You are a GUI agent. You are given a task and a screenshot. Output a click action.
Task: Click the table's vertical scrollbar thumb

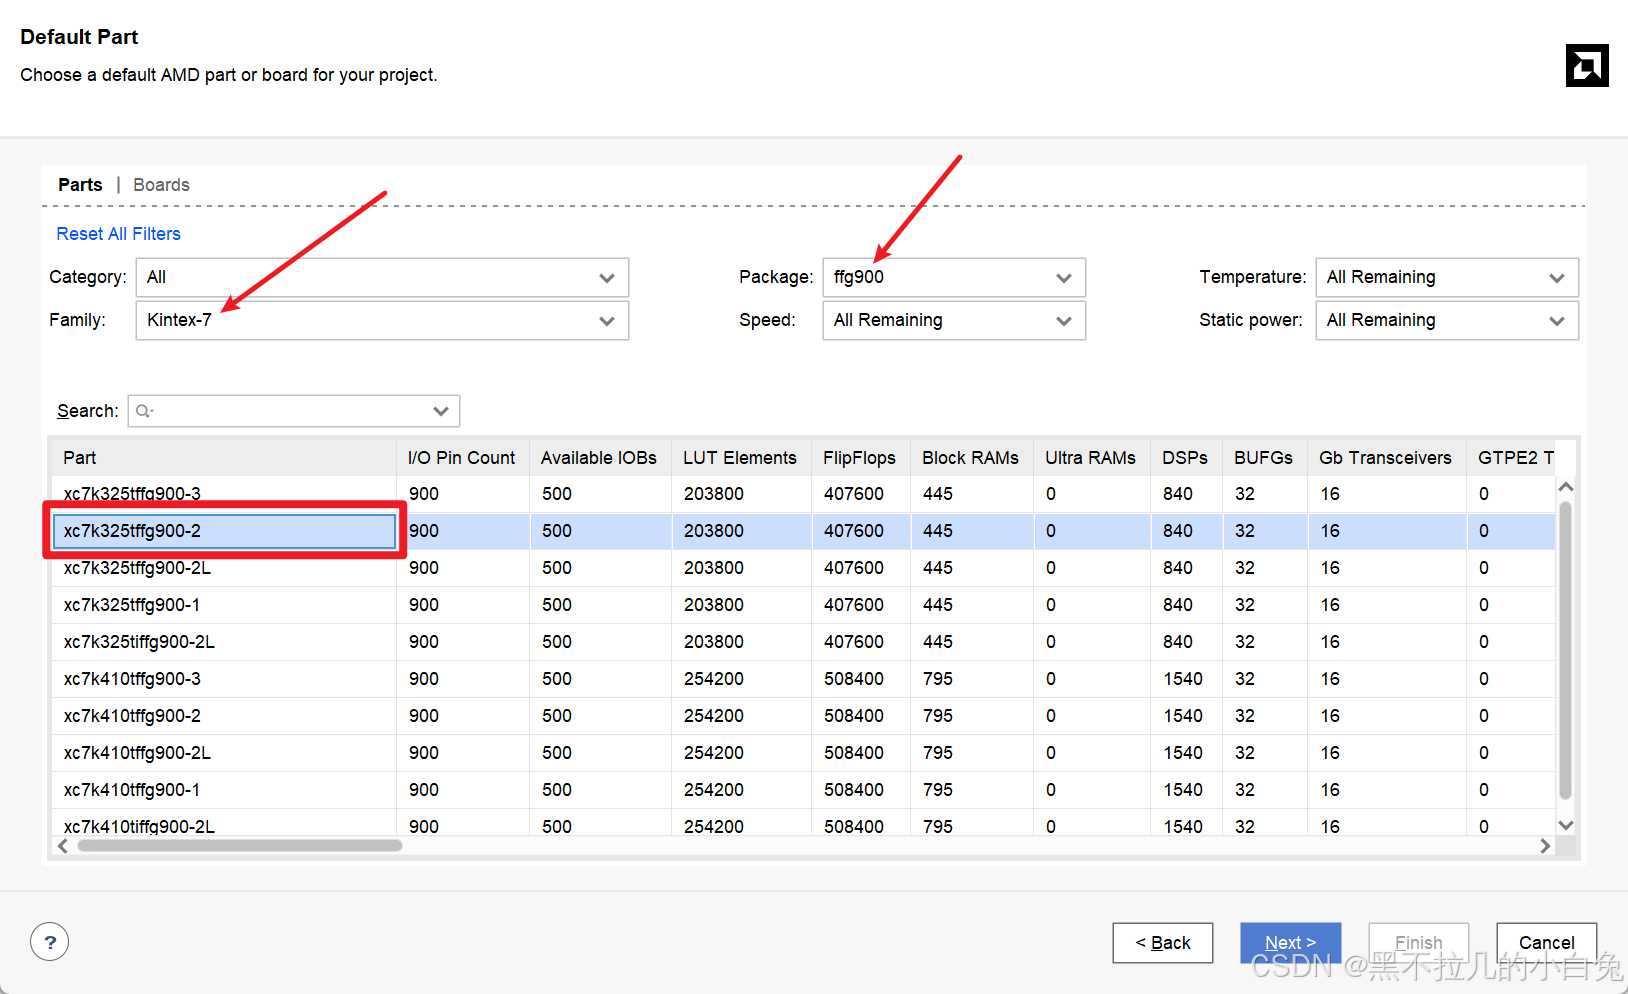click(x=1566, y=650)
